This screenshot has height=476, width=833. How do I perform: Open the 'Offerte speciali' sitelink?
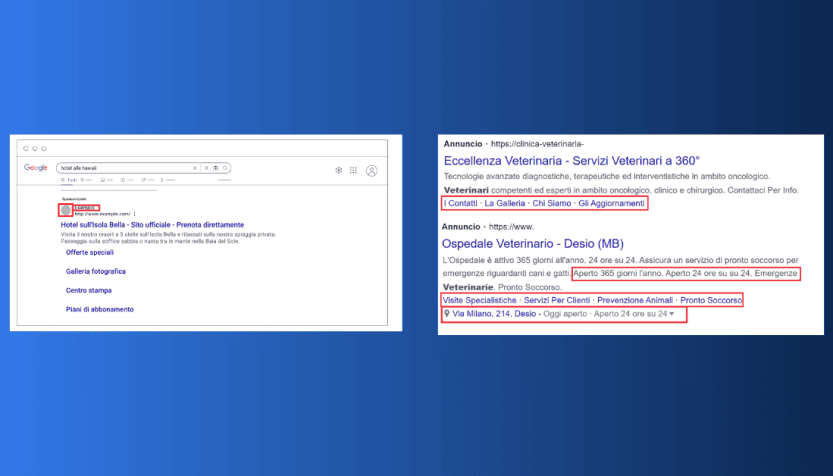click(x=90, y=253)
